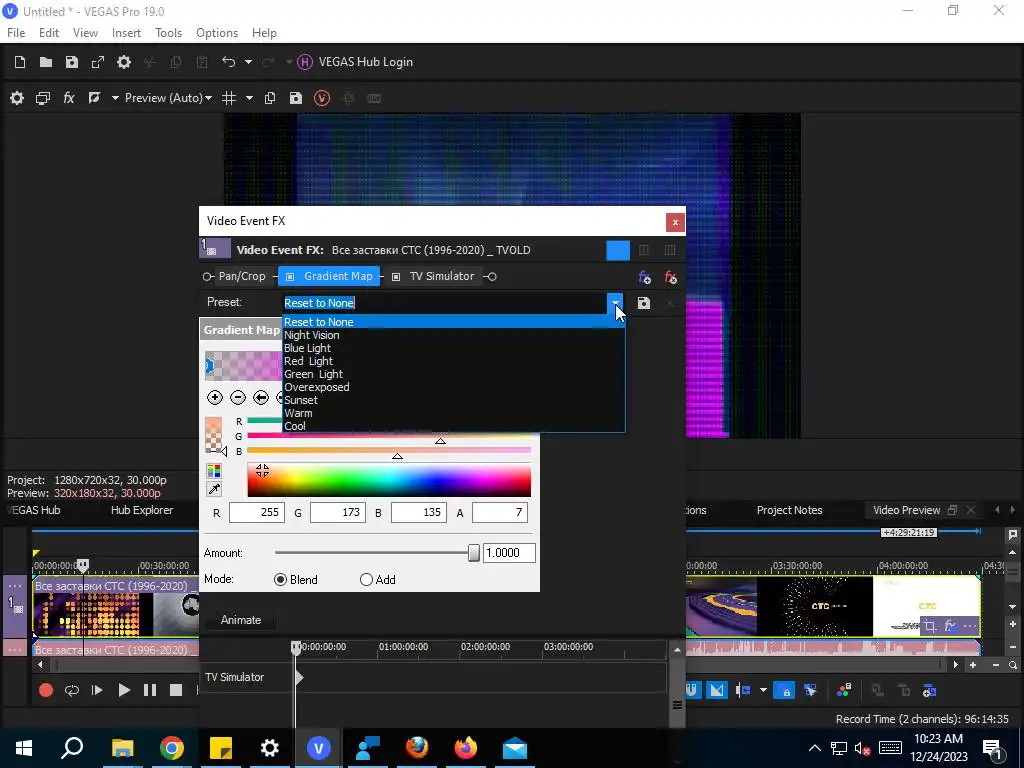
Task: Remove selected plug-in fx icon
Action: coord(670,277)
